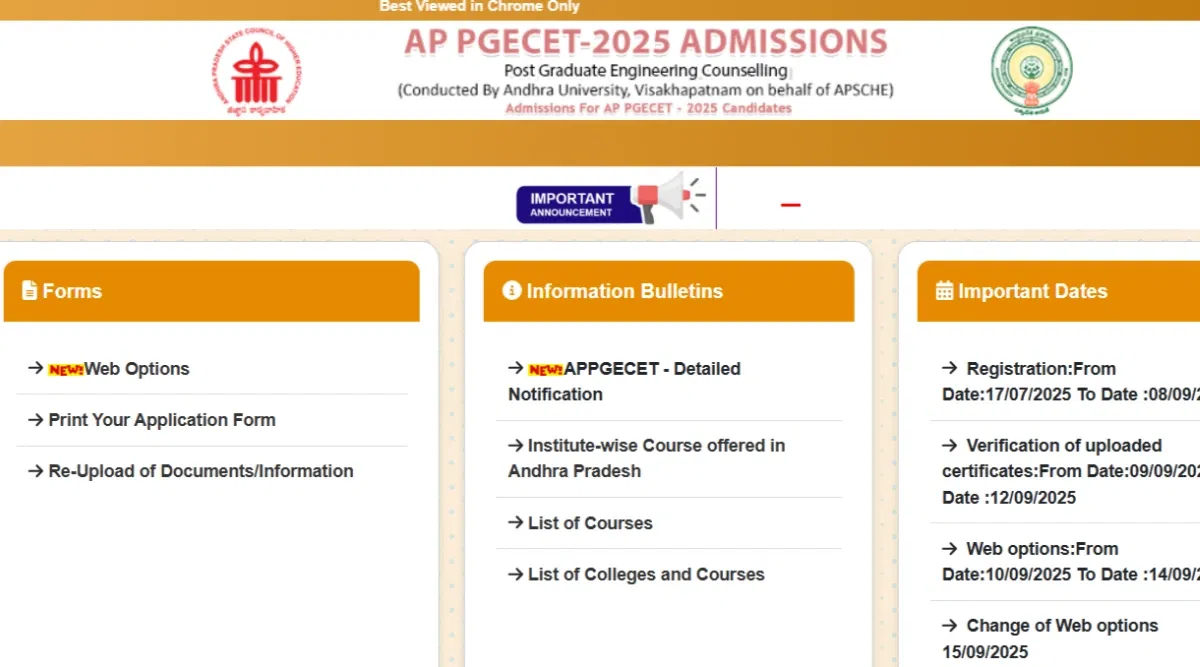This screenshot has height=667, width=1200.
Task: Click the AP PGECET-2025 ADMISSIONS title
Action: [x=646, y=42]
